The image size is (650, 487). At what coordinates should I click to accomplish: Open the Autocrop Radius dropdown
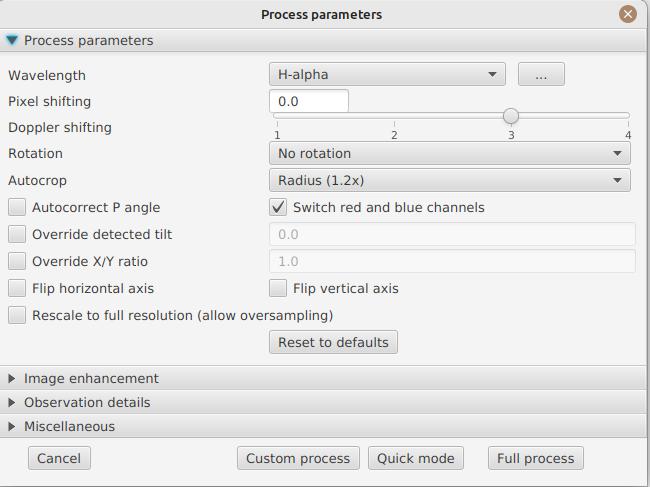(x=449, y=180)
